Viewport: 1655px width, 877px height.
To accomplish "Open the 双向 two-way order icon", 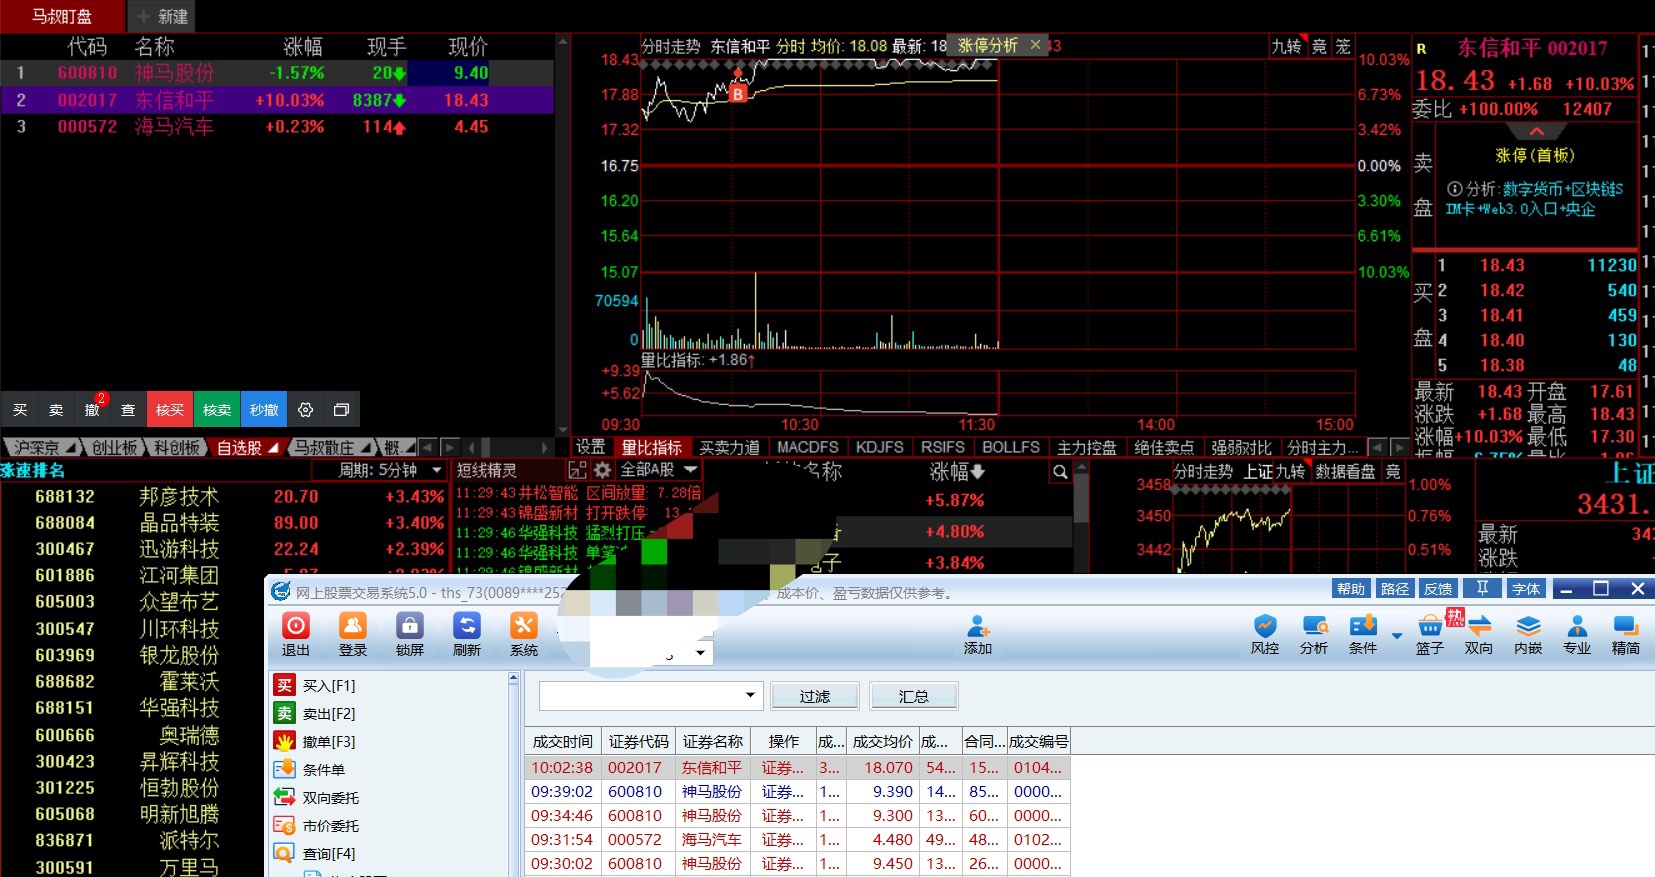I will click(x=1479, y=635).
